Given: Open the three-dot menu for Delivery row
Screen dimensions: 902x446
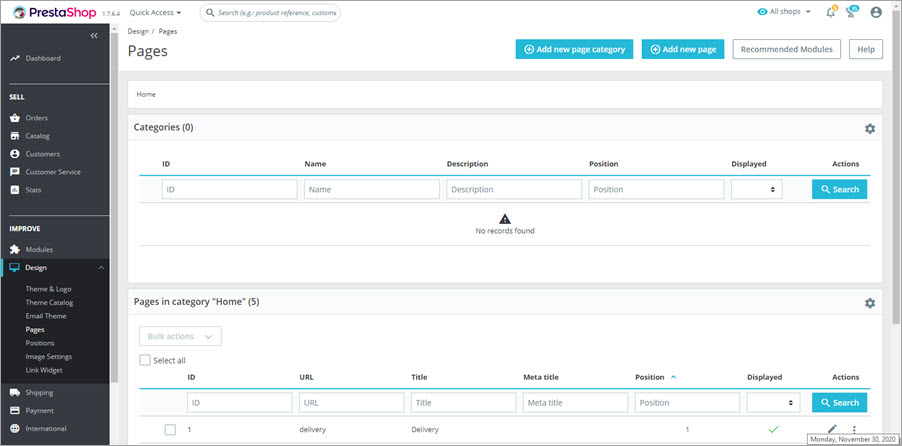Looking at the screenshot, I should (854, 429).
